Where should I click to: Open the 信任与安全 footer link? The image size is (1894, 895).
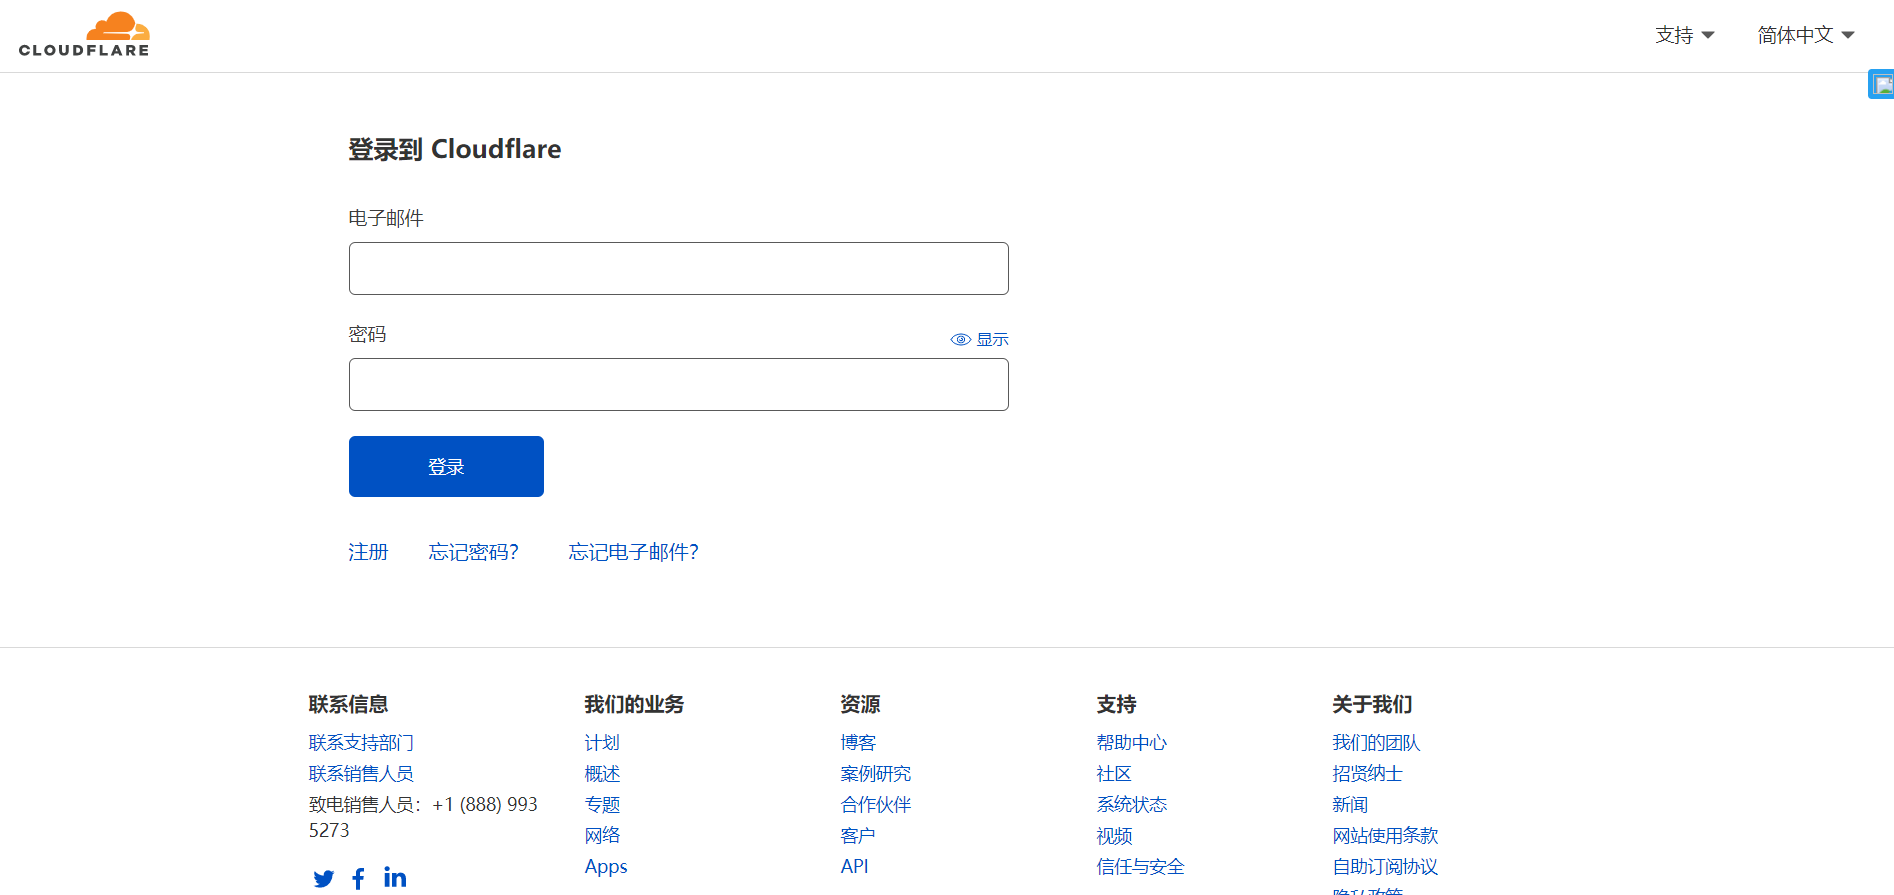[x=1140, y=867]
